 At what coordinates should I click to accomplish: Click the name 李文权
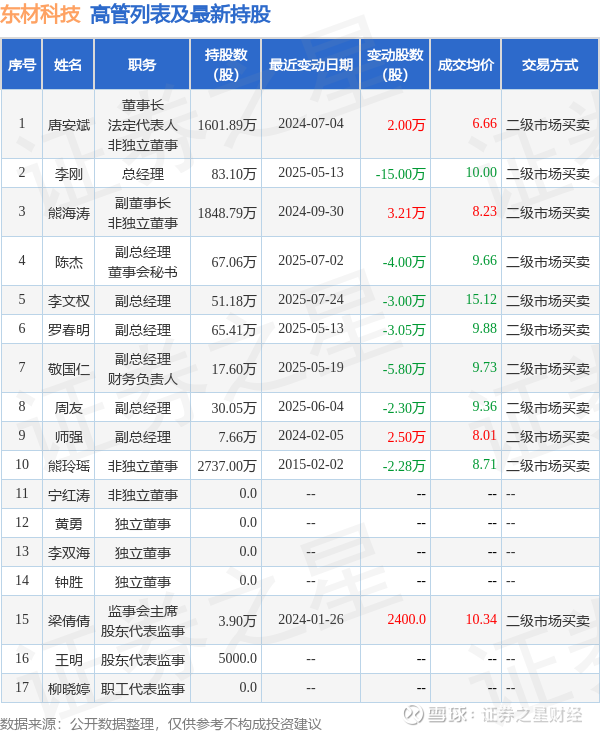(69, 301)
